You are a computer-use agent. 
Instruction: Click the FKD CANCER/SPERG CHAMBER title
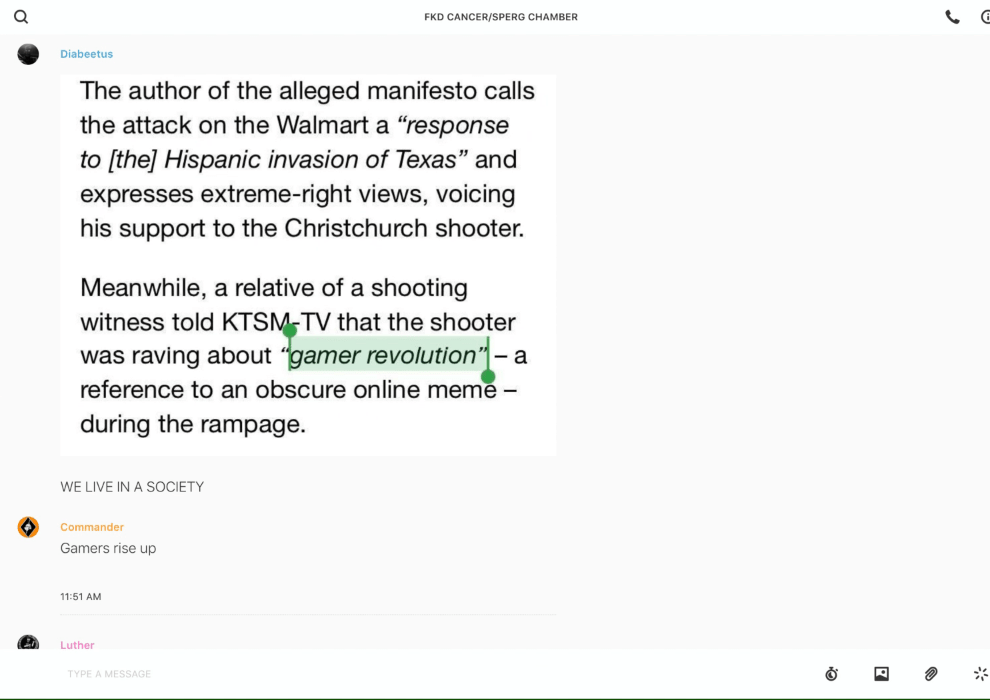(x=501, y=17)
